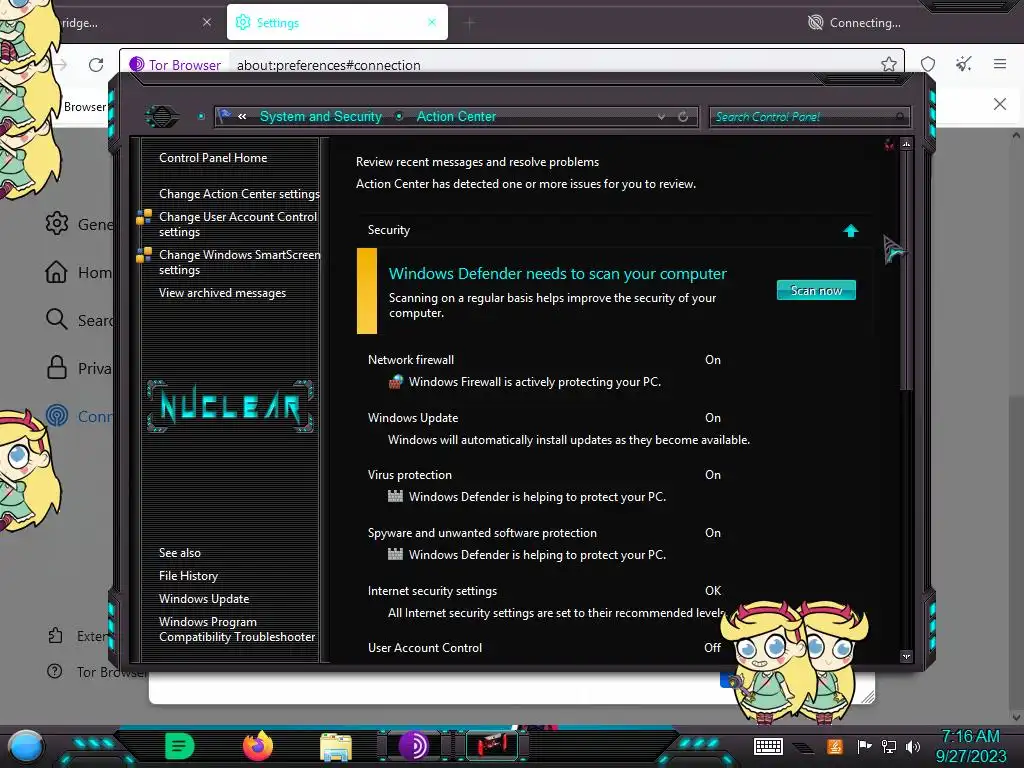Click the Action Center scrollbar up arrow

[x=906, y=144]
